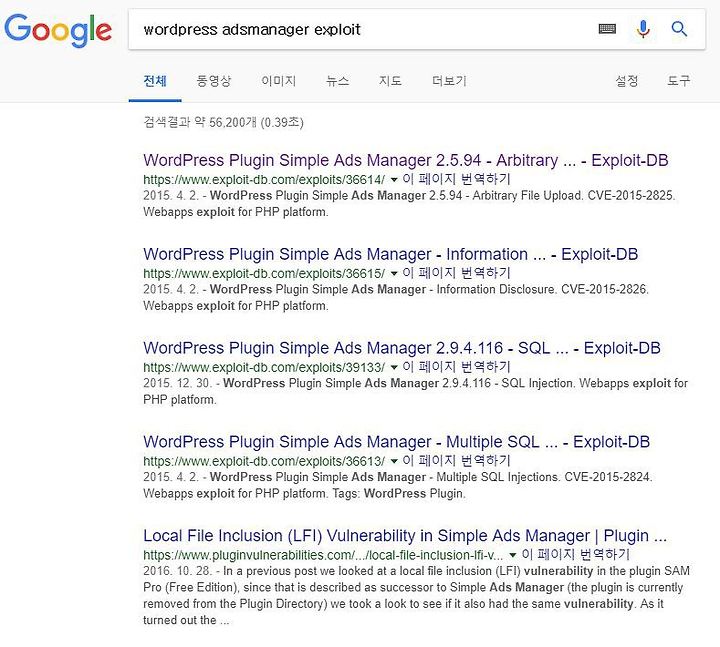Open 설정 settings menu
Image resolution: width=720 pixels, height=647 pixels.
pos(626,81)
